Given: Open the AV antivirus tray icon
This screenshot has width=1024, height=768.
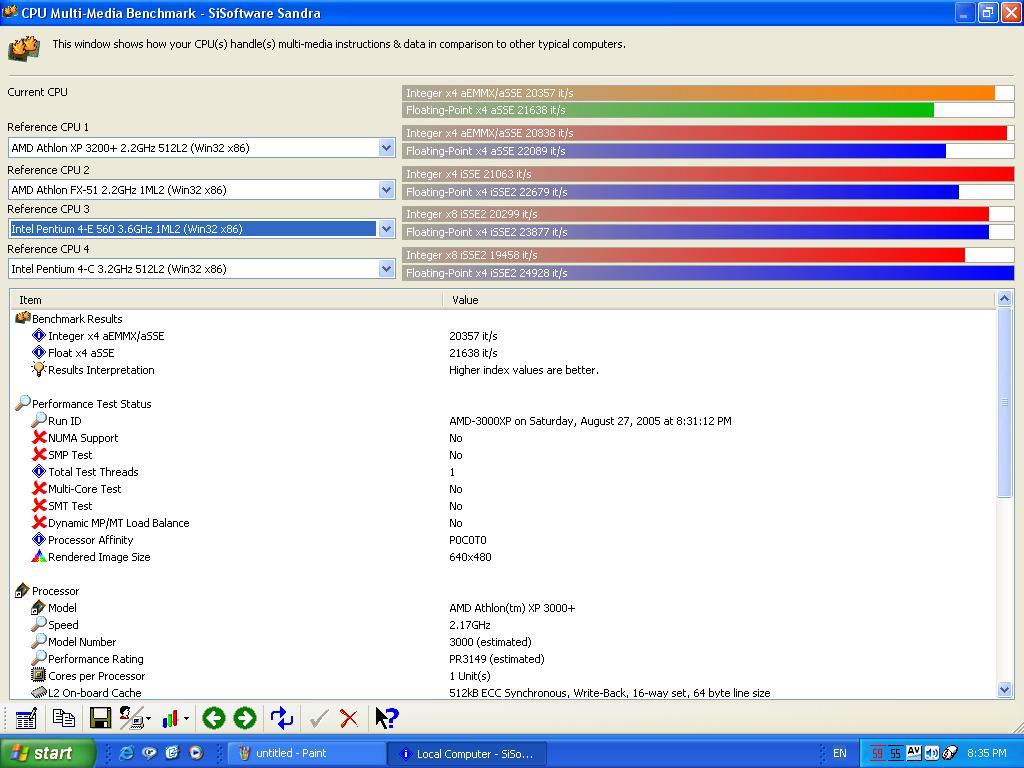Looking at the screenshot, I should pyautogui.click(x=914, y=753).
